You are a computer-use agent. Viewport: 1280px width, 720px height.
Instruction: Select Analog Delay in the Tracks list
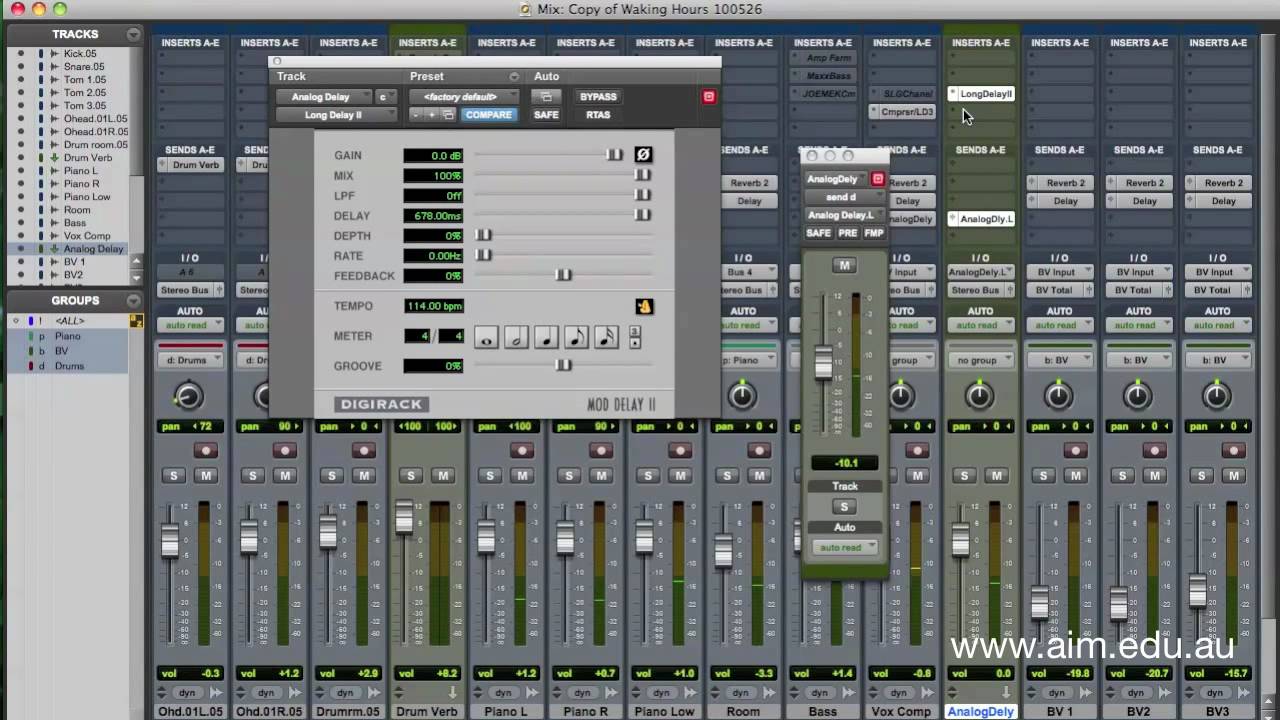coord(94,249)
